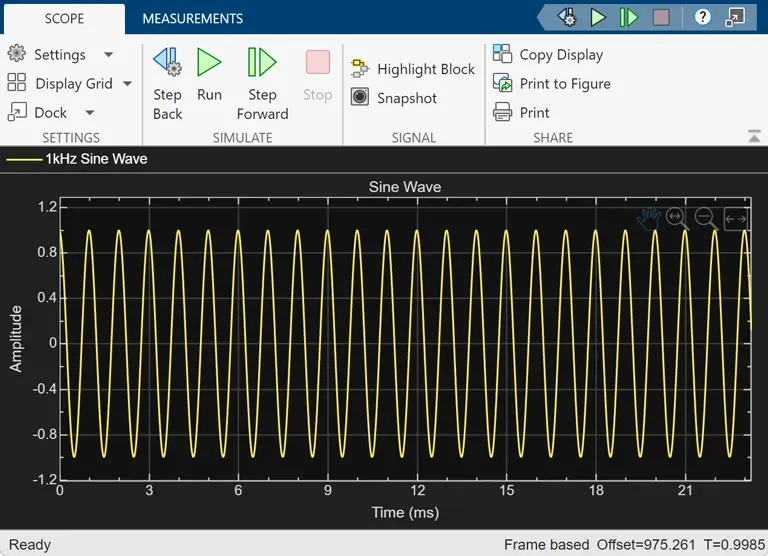Click the Highlight Block icon
The width and height of the screenshot is (768, 556).
tap(360, 69)
